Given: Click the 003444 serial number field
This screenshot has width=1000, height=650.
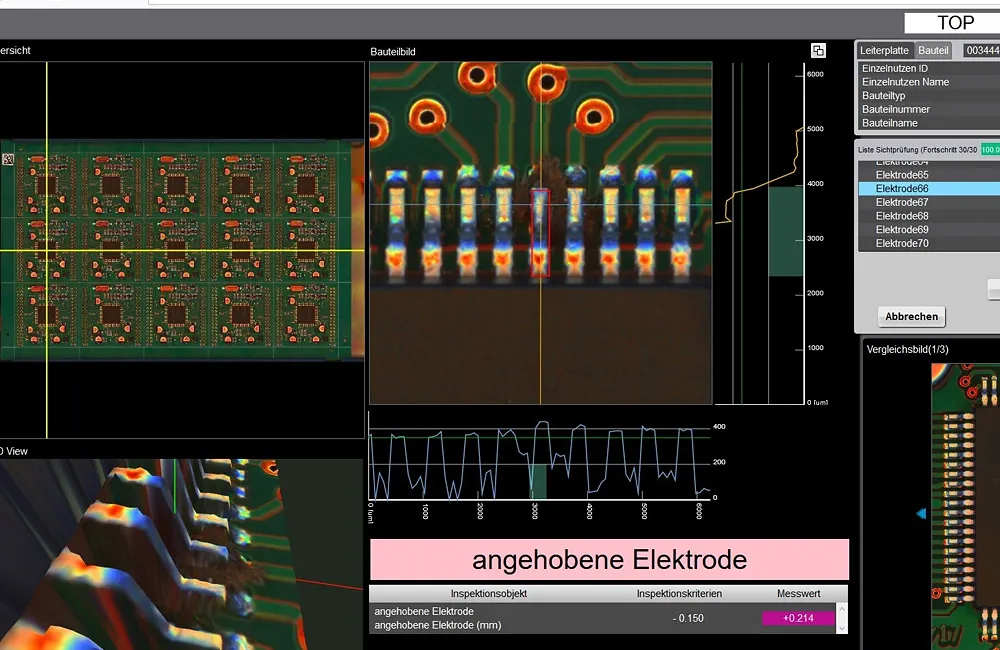Looking at the screenshot, I should 981,50.
